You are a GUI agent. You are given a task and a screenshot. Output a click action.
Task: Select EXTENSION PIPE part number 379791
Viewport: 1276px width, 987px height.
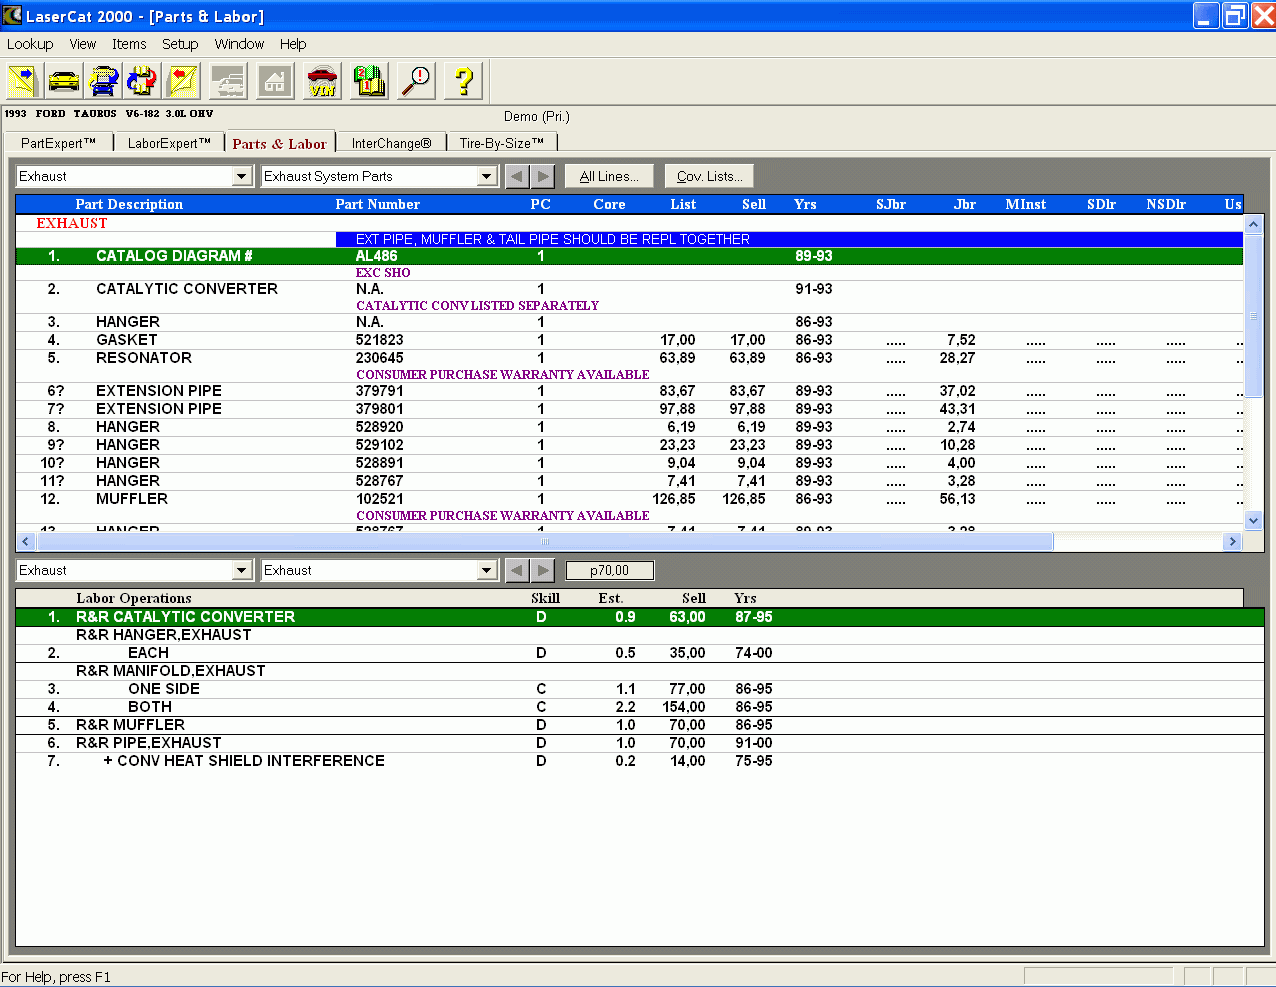coord(629,391)
